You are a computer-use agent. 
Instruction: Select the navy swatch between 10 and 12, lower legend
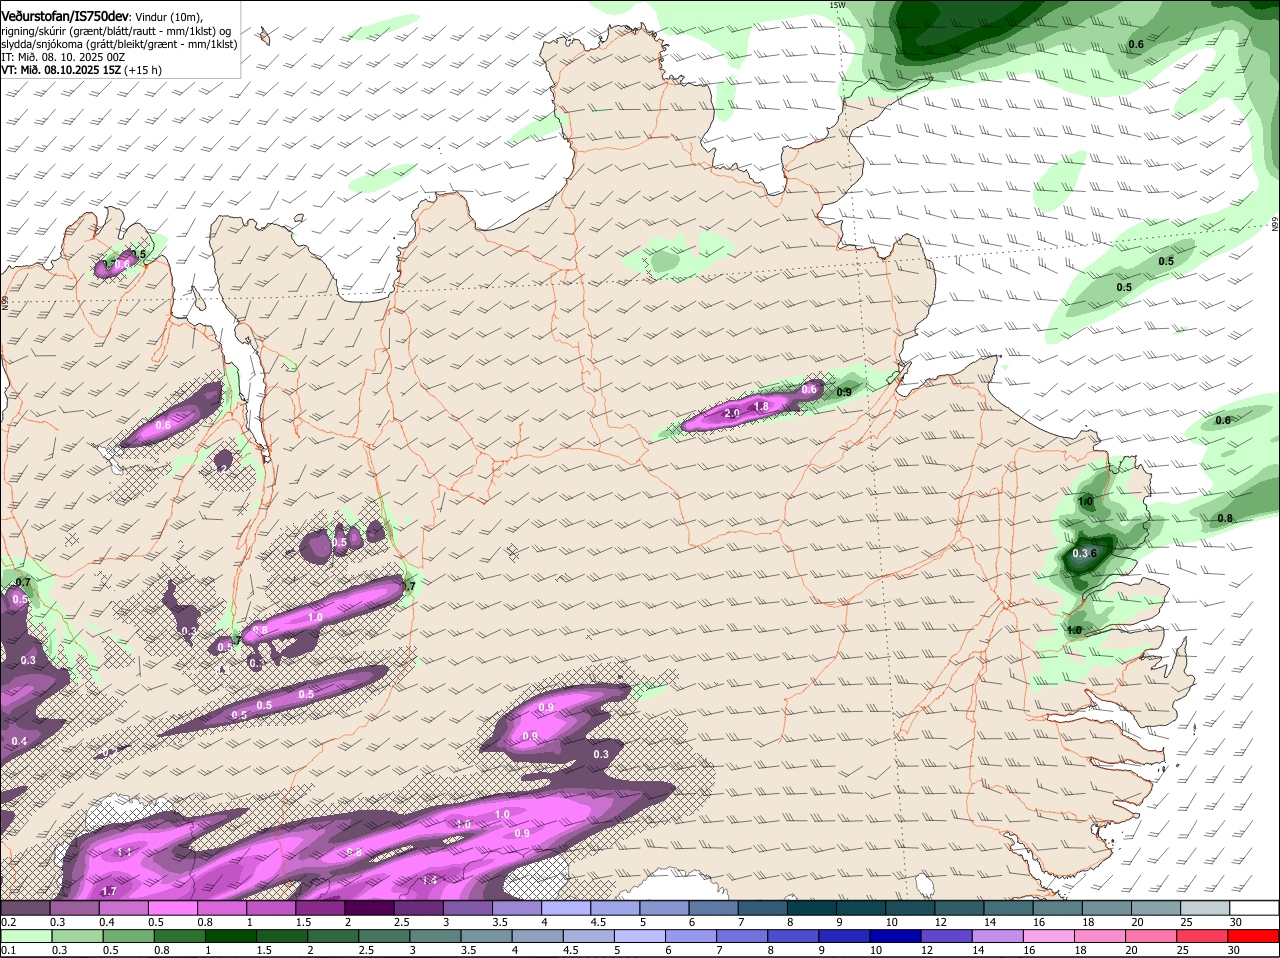pos(898,936)
